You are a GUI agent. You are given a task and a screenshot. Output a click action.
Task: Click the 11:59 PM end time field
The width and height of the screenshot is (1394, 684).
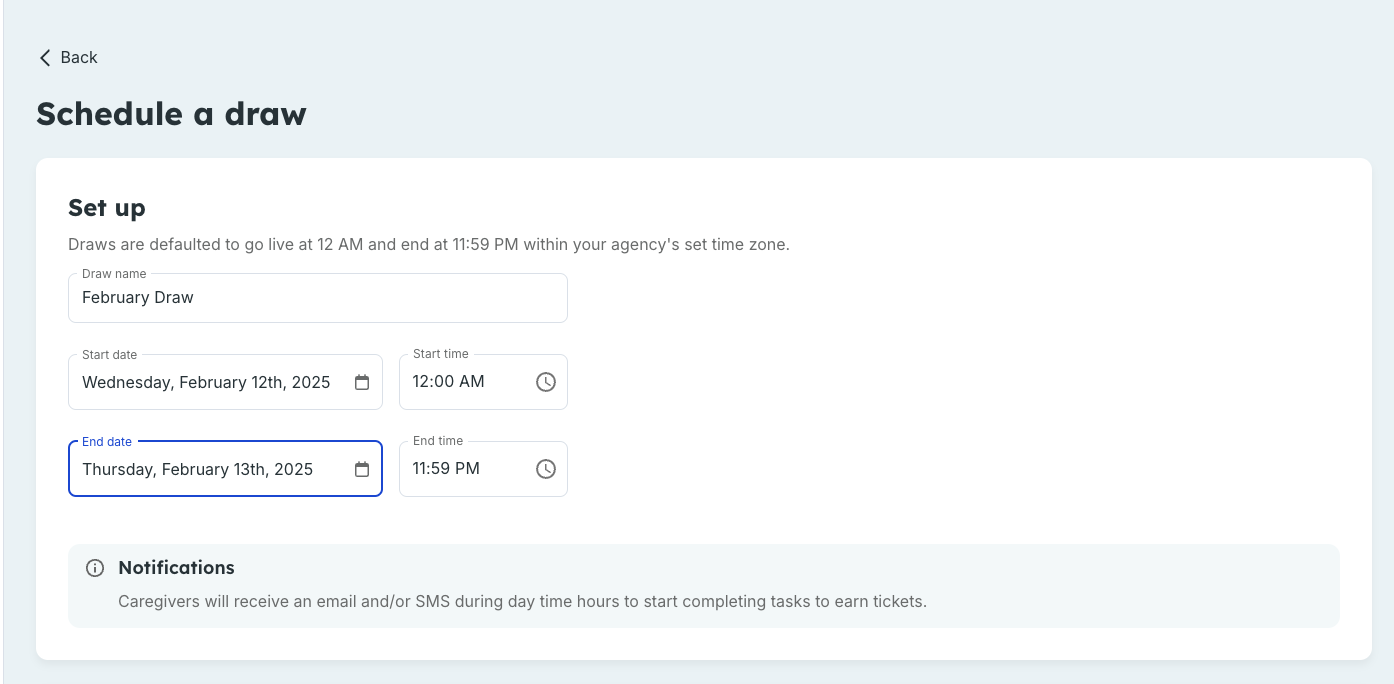483,469
